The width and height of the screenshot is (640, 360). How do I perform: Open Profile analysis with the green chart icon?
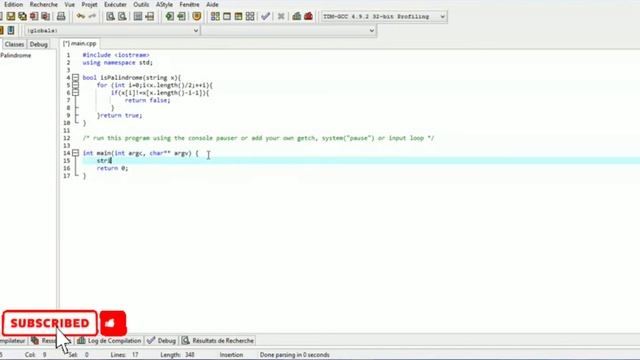point(297,16)
